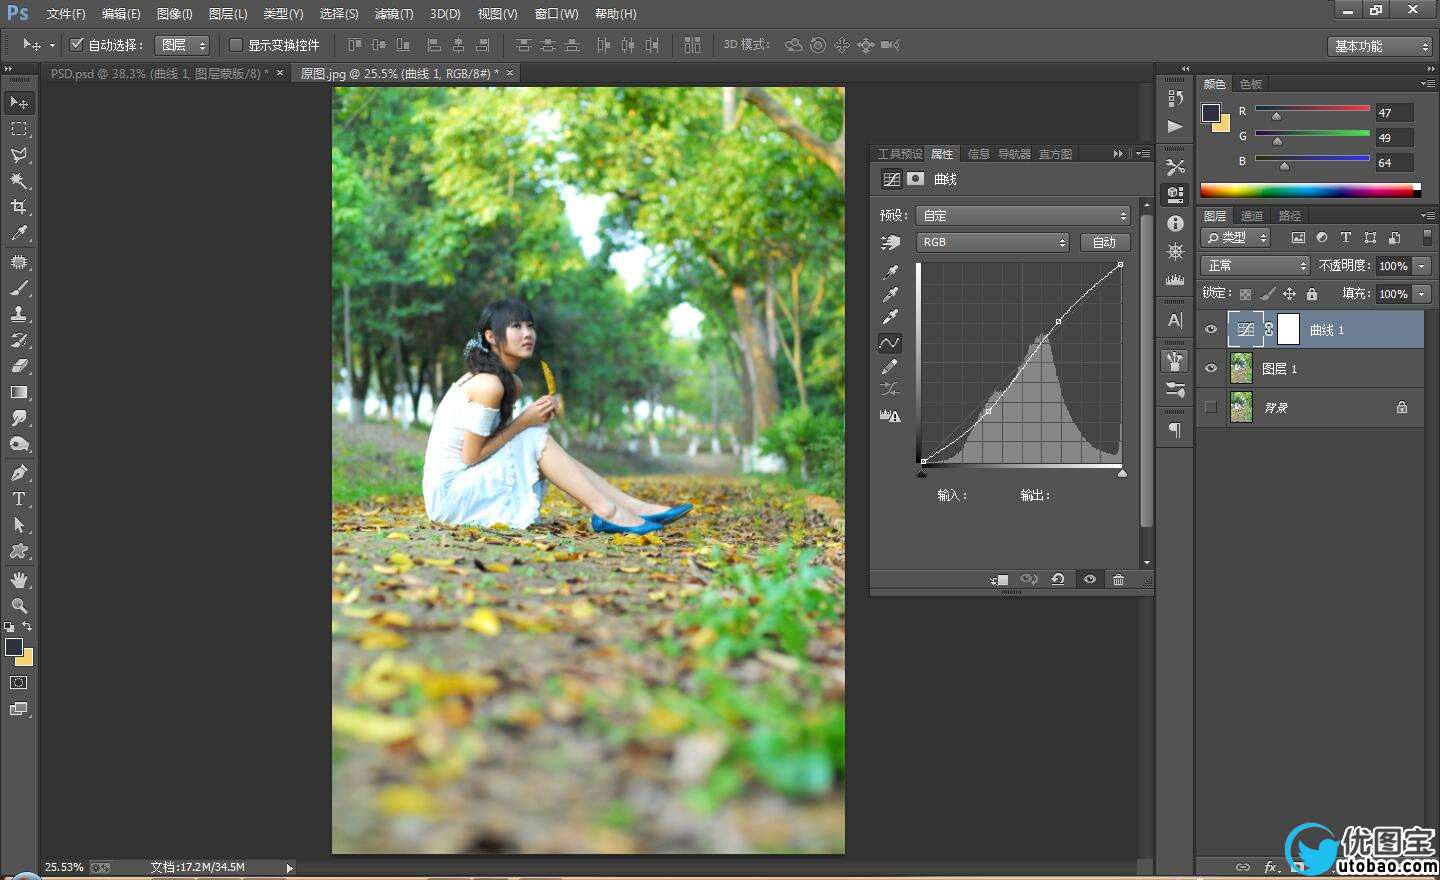1440x880 pixels.
Task: Open the Curves 预设 dropdown
Action: 1023,215
